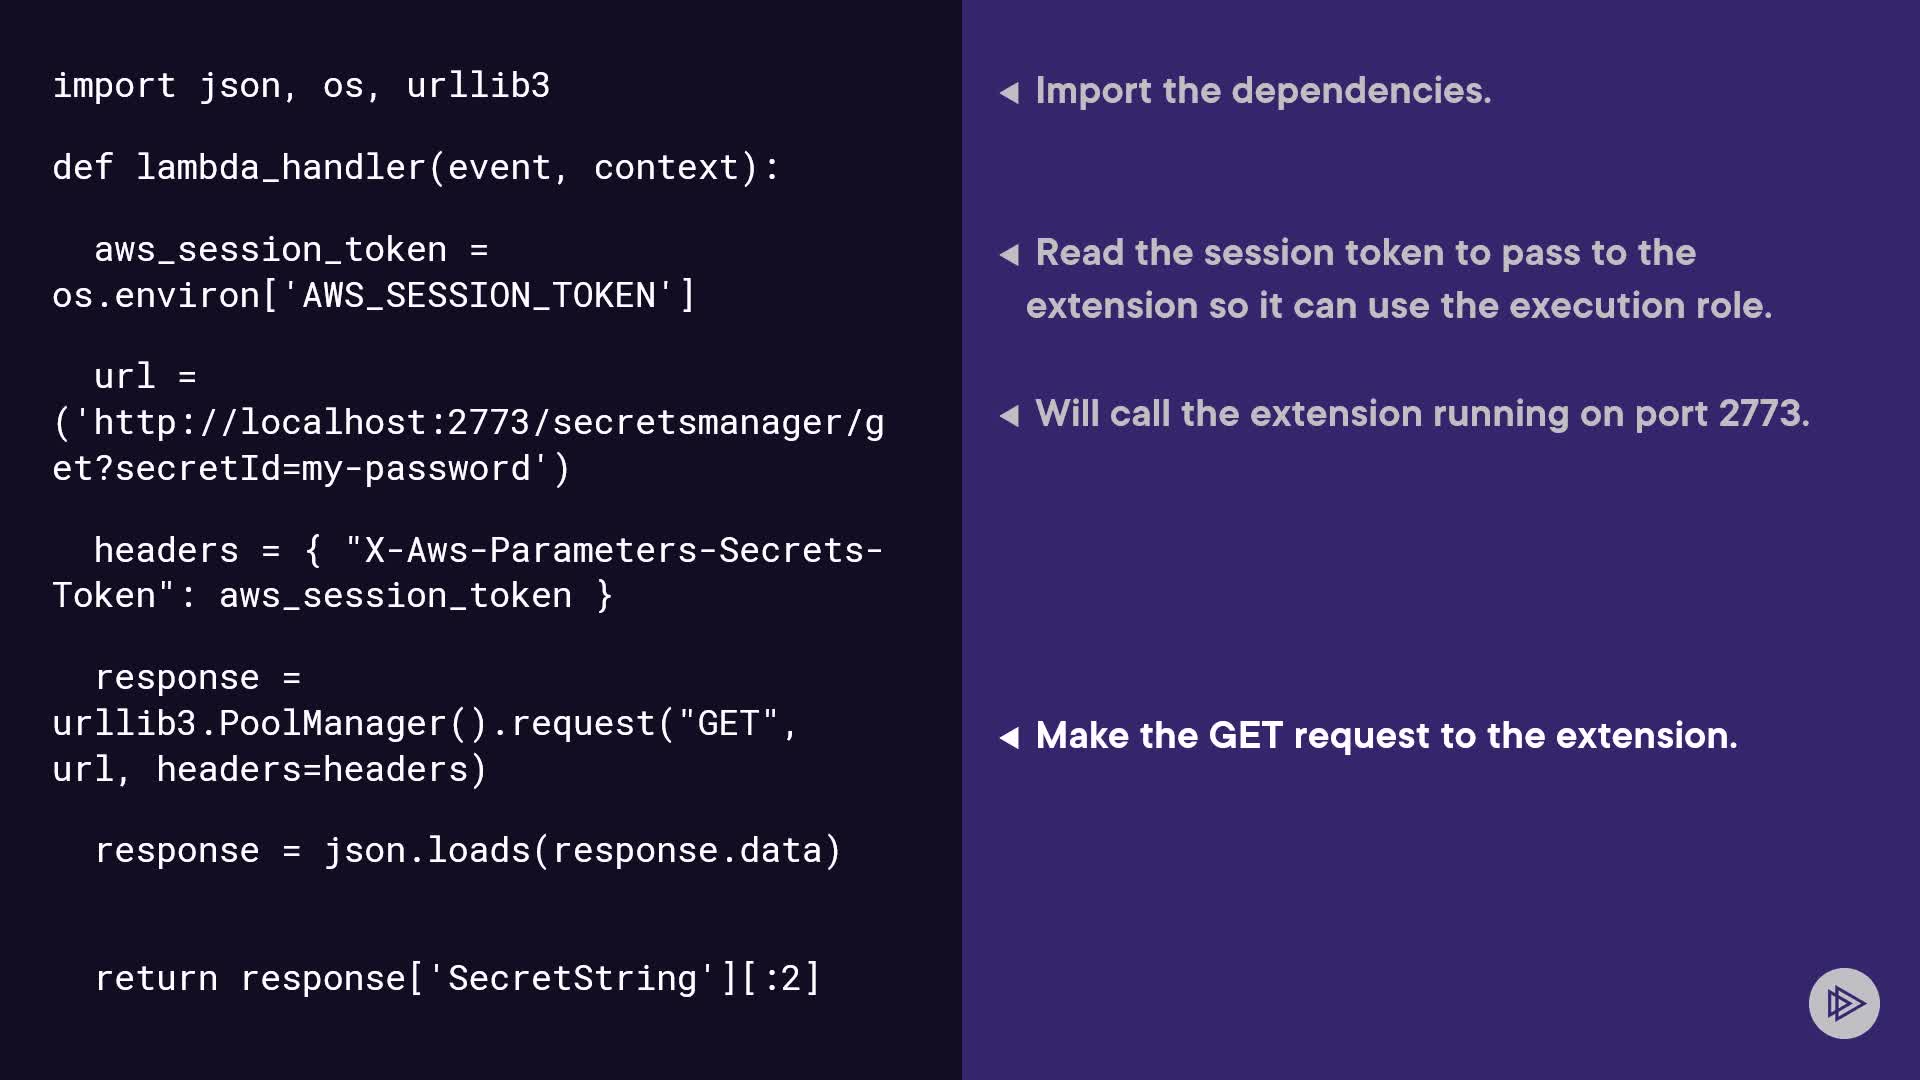Viewport: 1920px width, 1080px height.
Task: Click the return response['SecretString'] line
Action: point(457,979)
